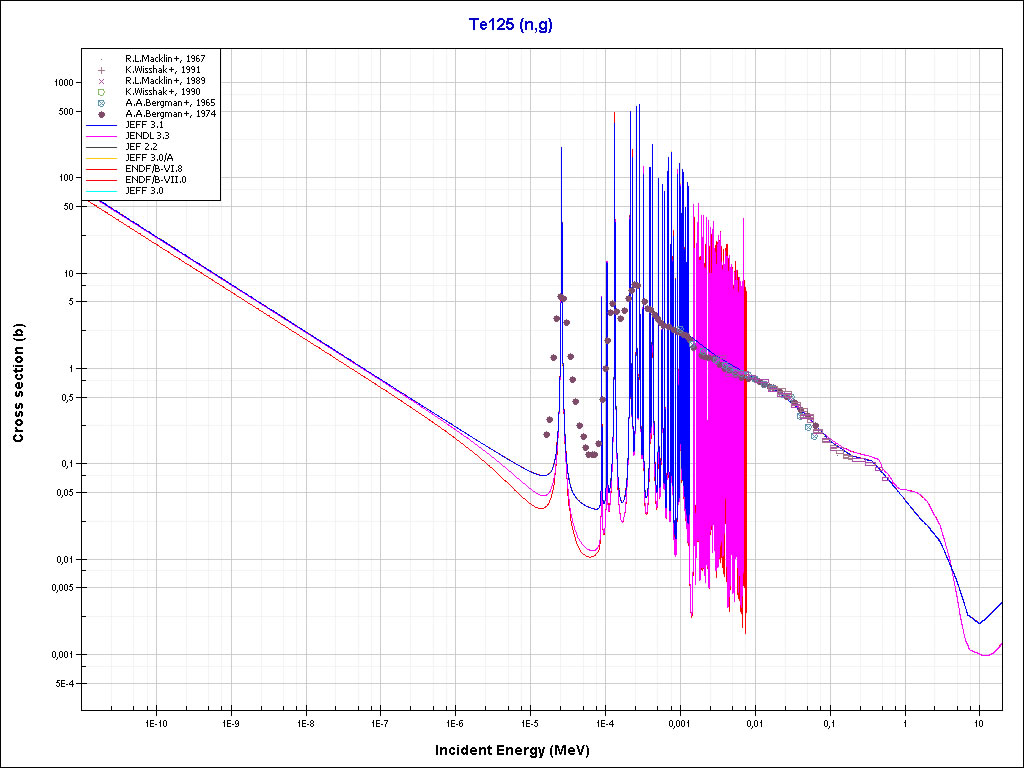The image size is (1024, 768).
Task: Click the blue JEFF 3.1 legend line
Action: tap(101, 125)
